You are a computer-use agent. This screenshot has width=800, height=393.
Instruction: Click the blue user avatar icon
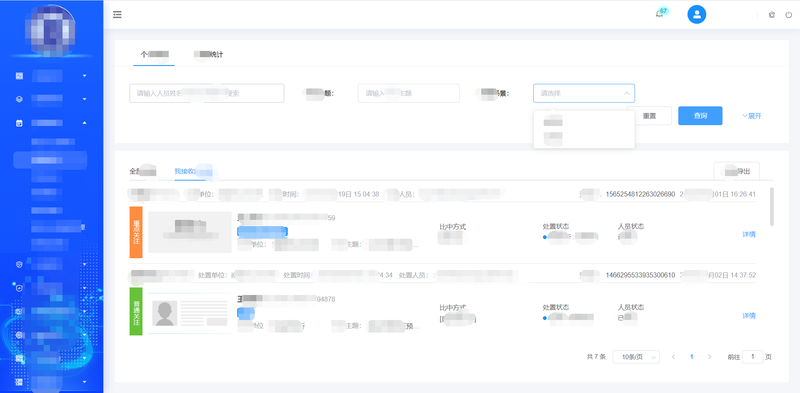click(x=696, y=14)
